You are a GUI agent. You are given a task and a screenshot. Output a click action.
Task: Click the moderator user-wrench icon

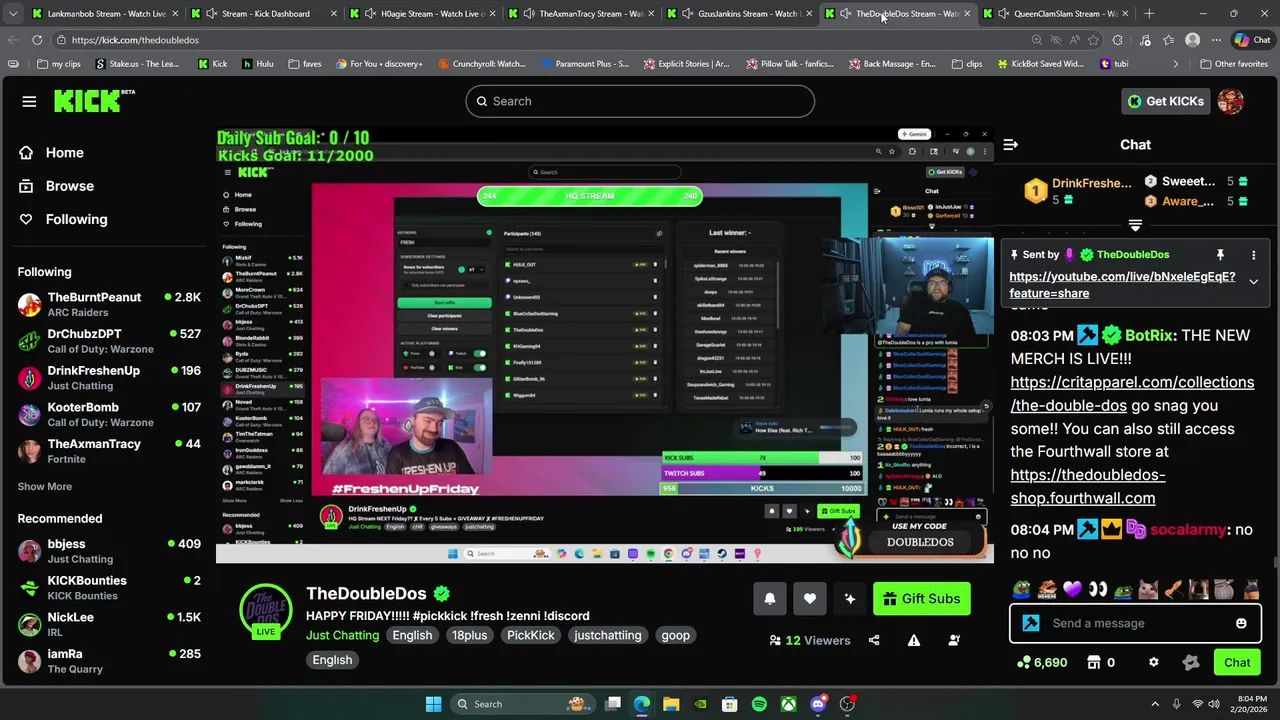point(954,641)
